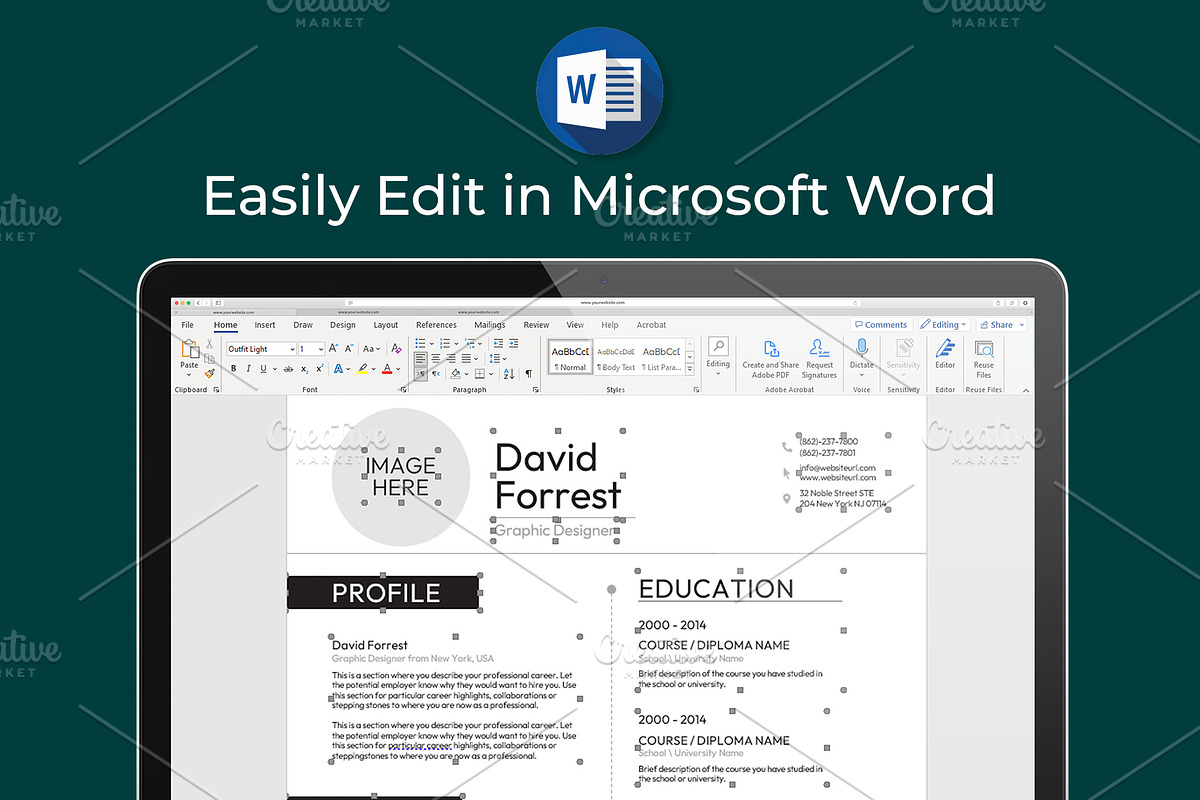This screenshot has height=800, width=1200.
Task: Click the Decrease Indent icon
Action: 498,343
